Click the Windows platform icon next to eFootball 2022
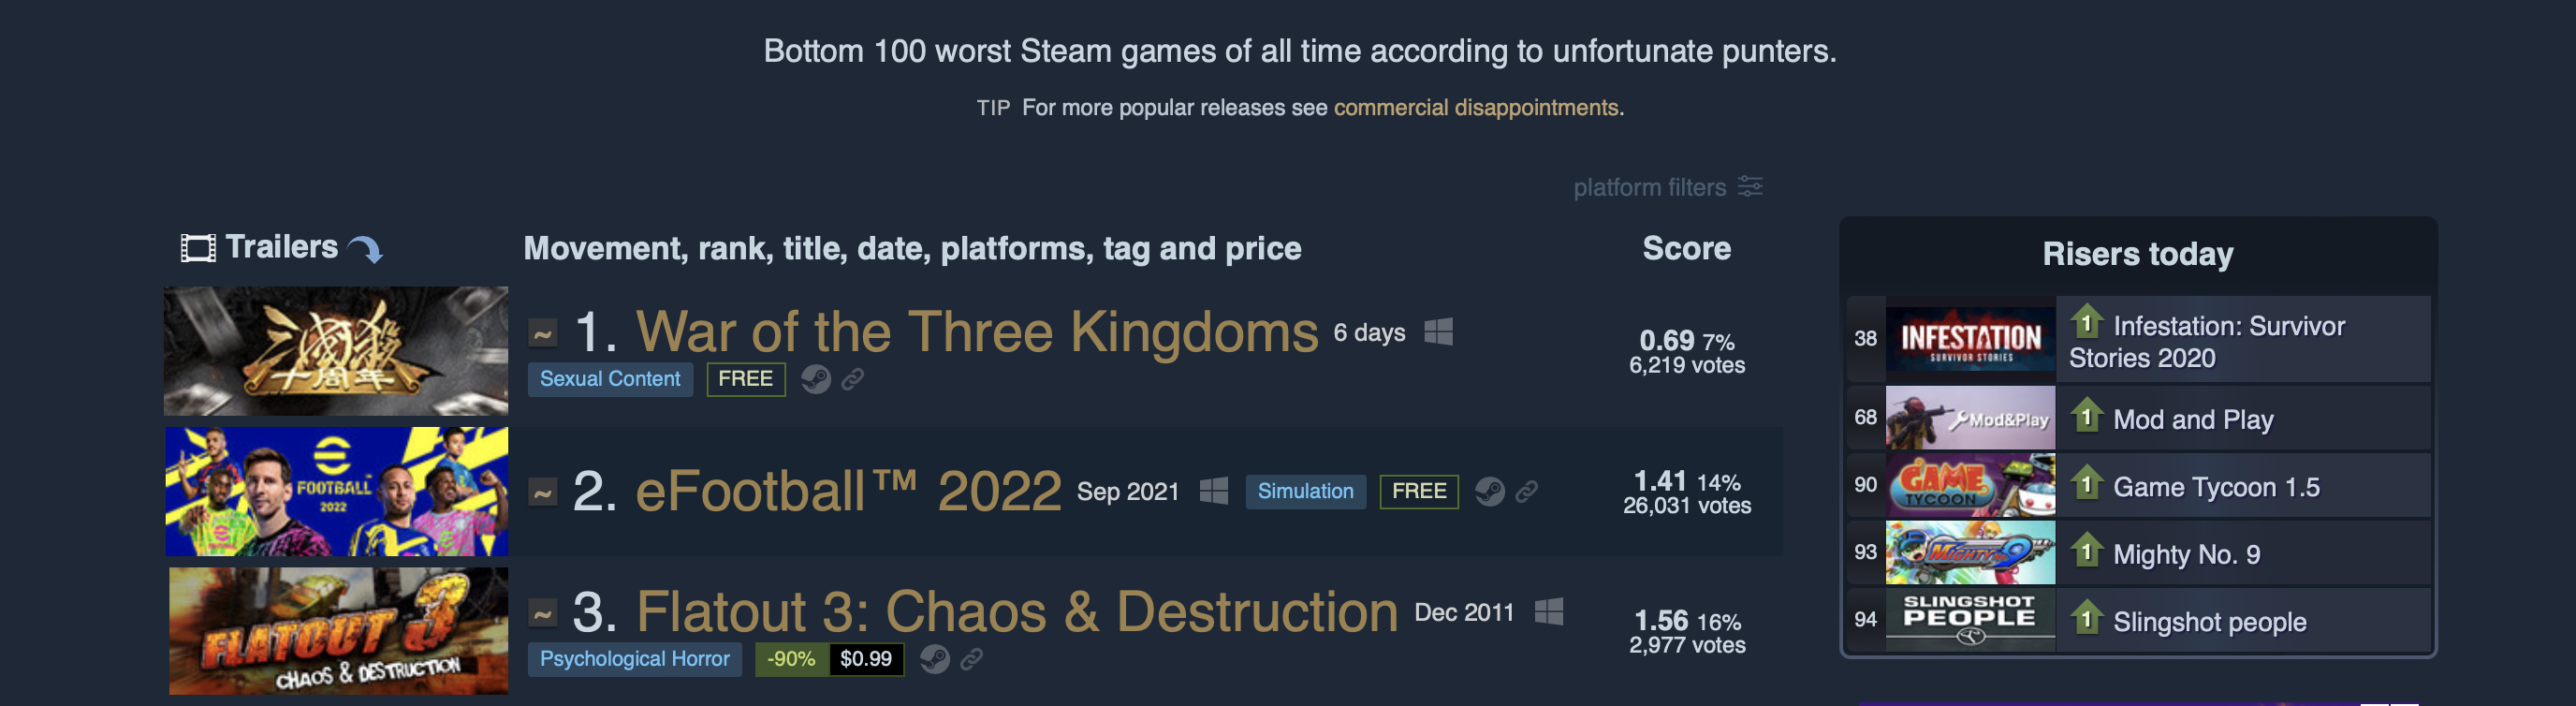The image size is (2576, 706). pos(1214,490)
